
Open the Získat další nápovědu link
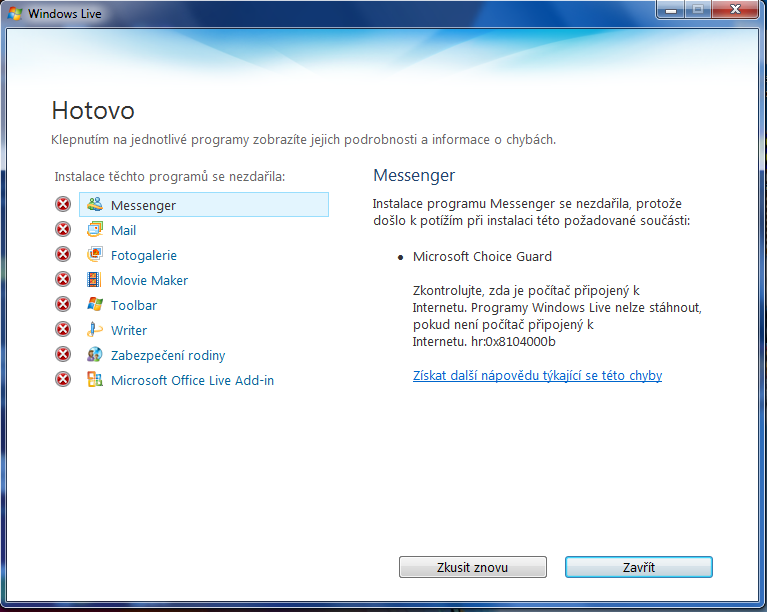[537, 376]
